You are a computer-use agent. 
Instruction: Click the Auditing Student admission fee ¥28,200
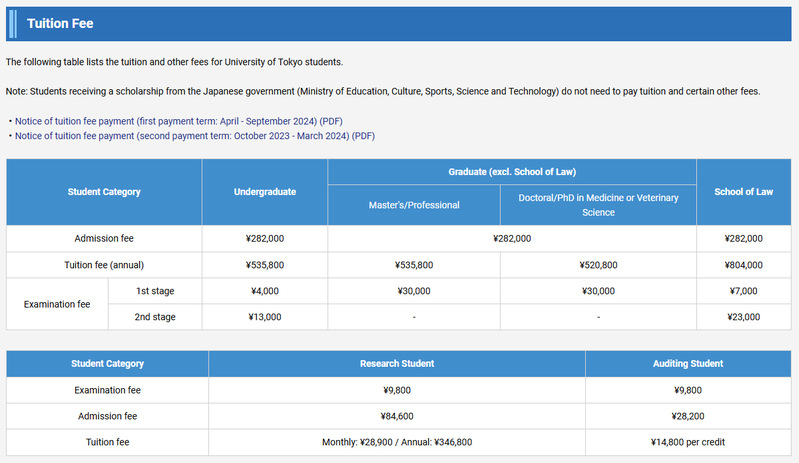[x=688, y=416]
